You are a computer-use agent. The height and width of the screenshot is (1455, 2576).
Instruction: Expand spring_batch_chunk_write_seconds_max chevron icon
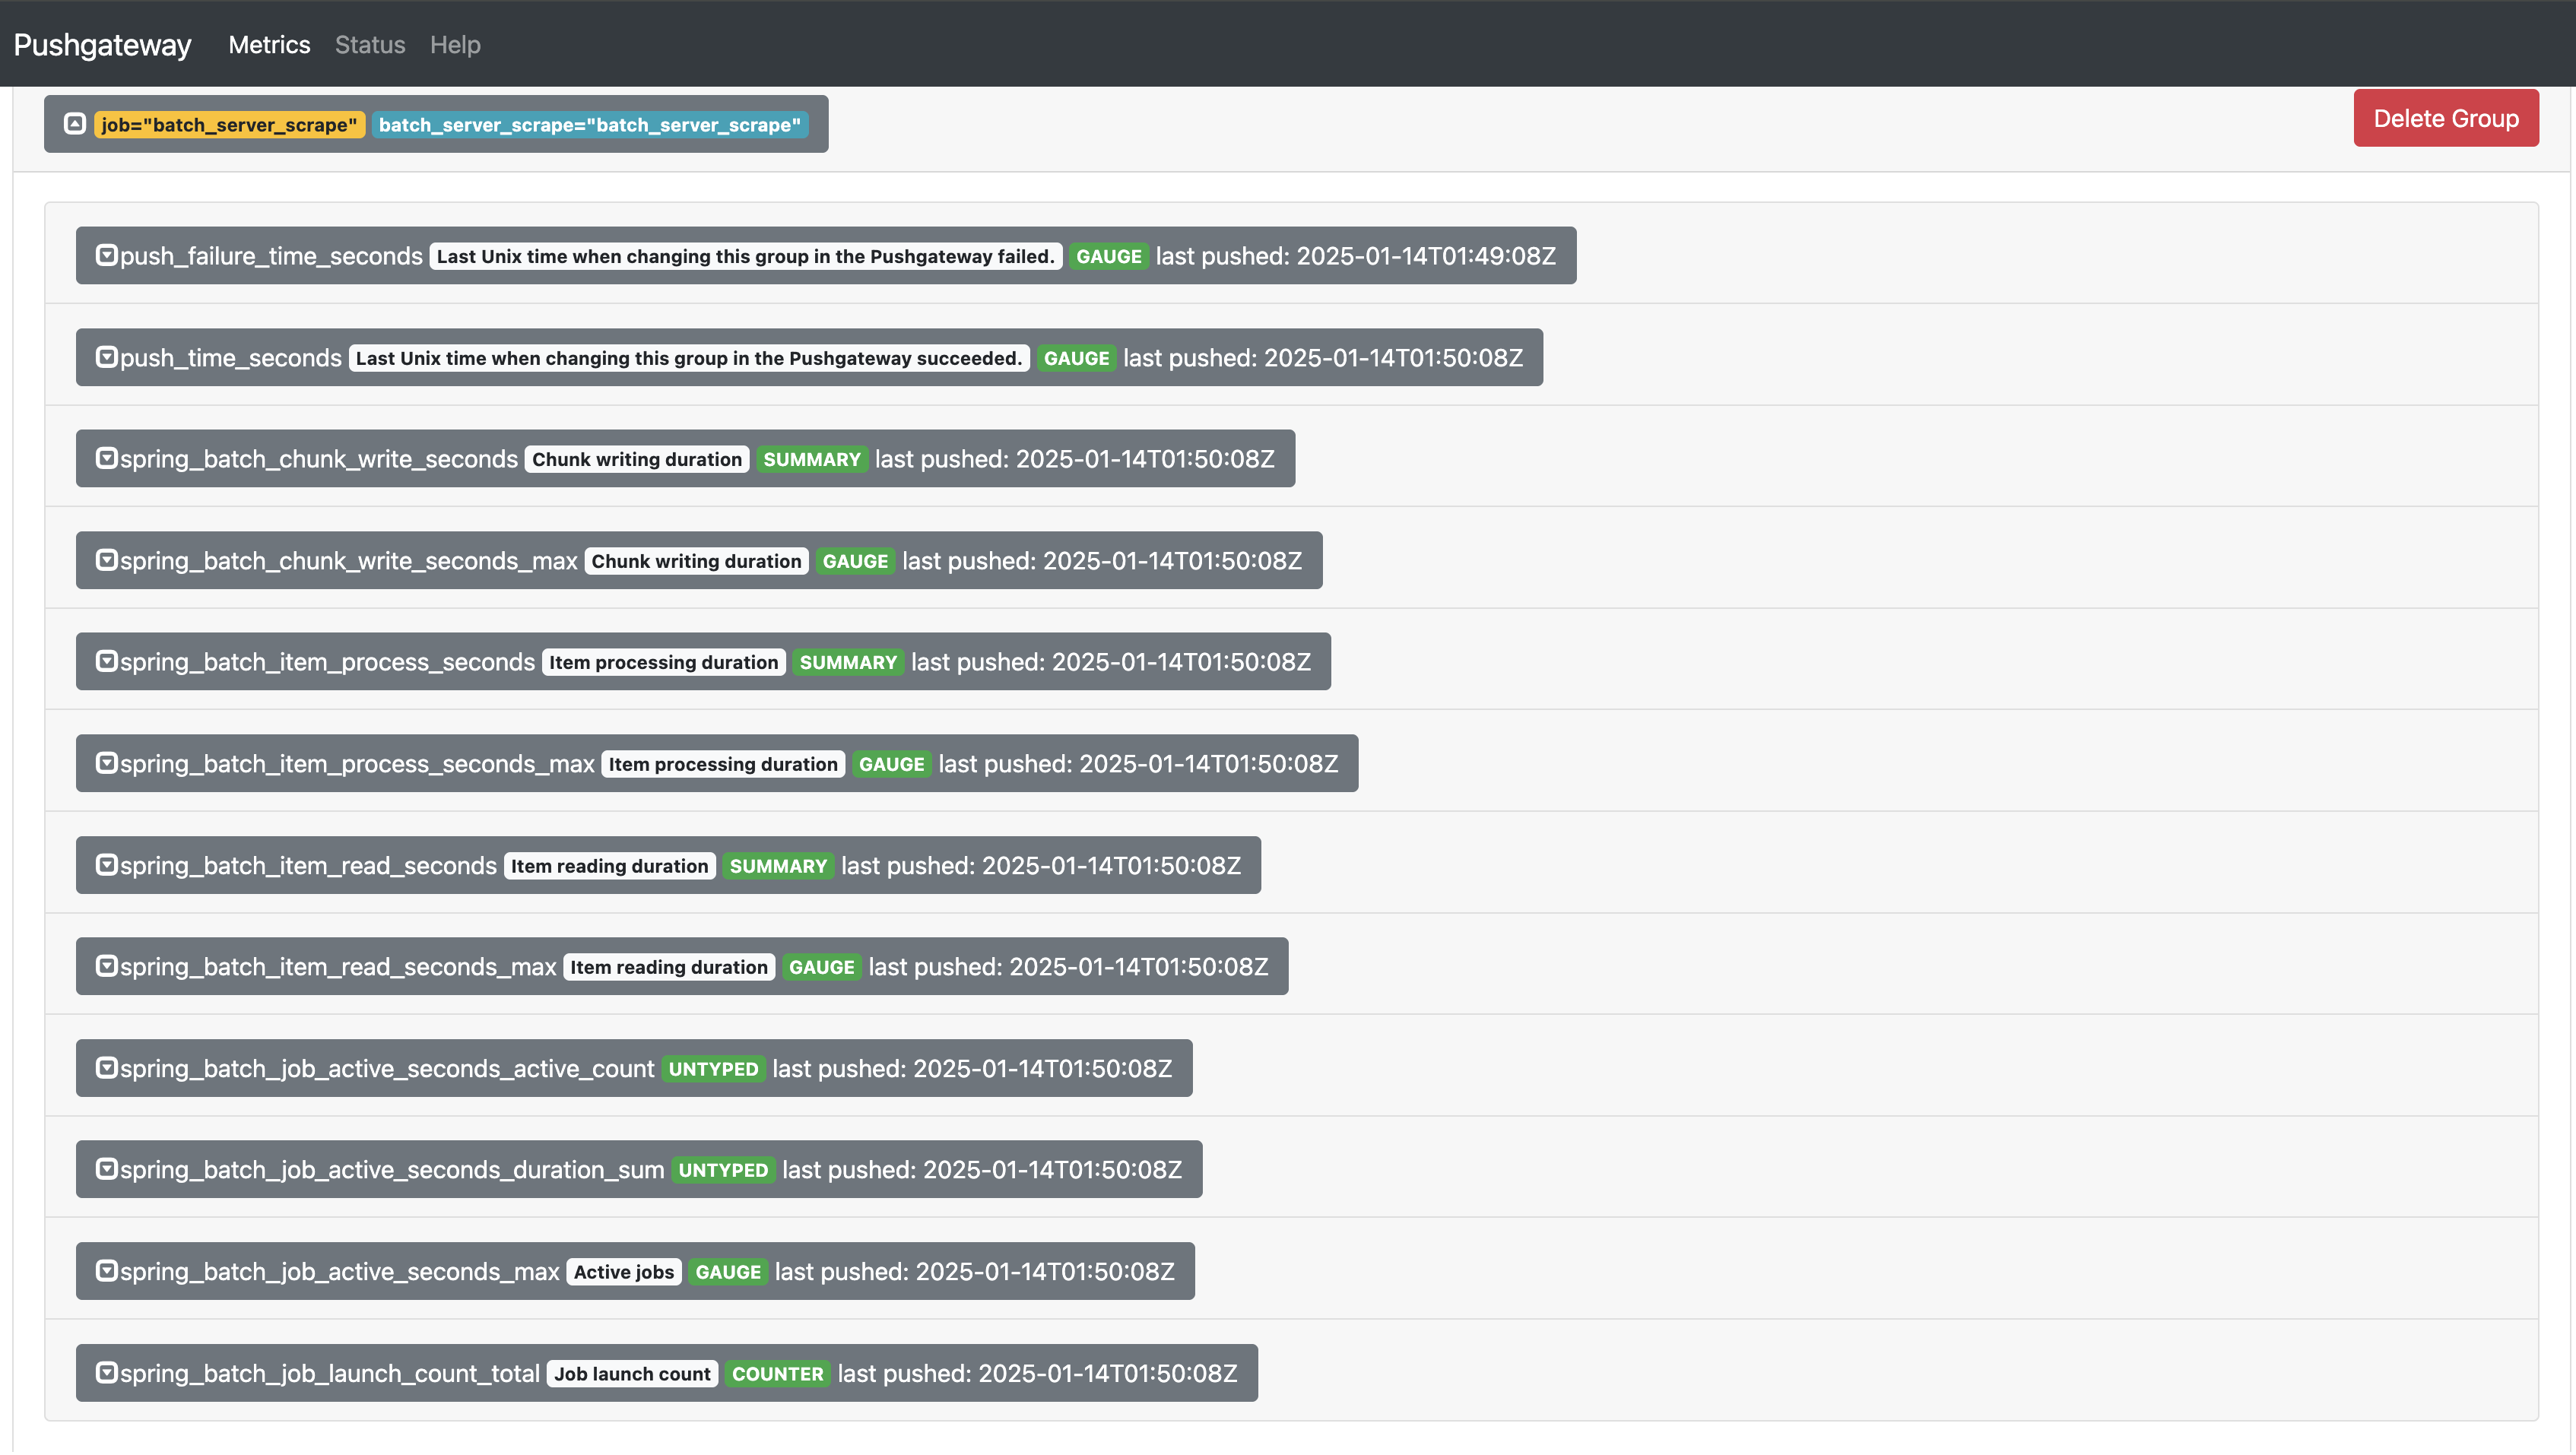pyautogui.click(x=106, y=560)
